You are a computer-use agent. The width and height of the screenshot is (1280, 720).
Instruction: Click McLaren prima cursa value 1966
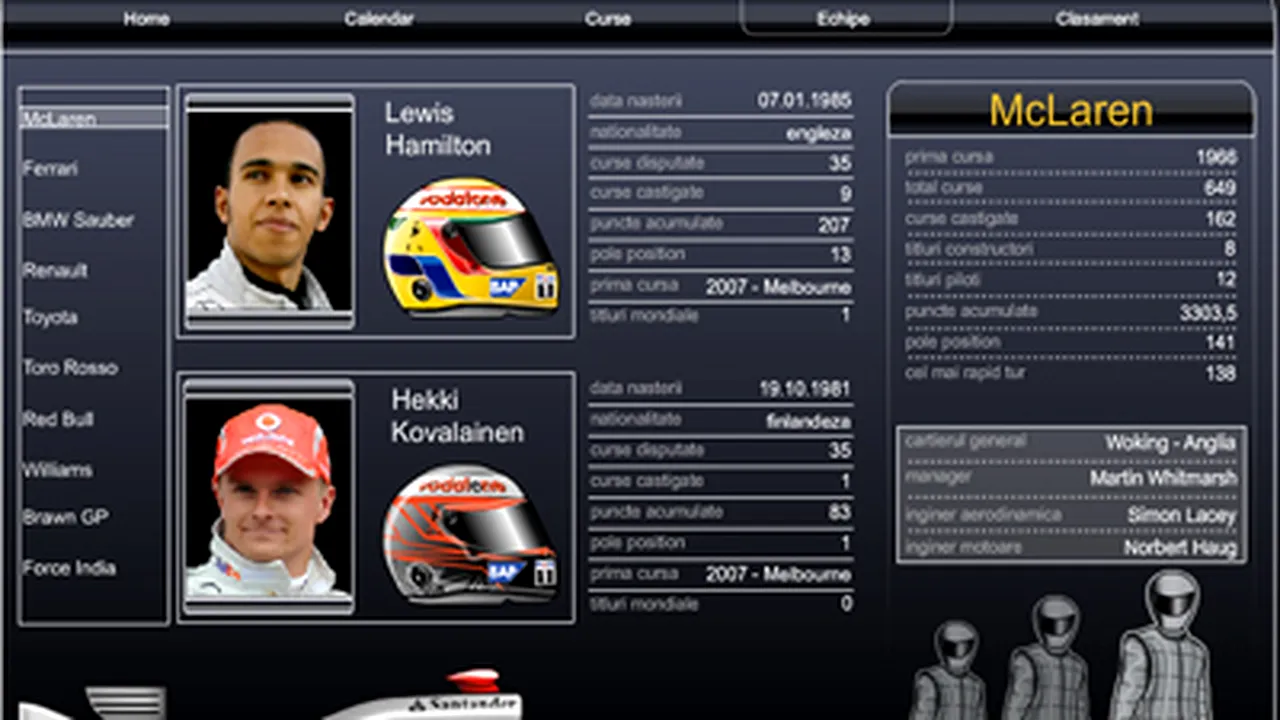tap(1216, 158)
